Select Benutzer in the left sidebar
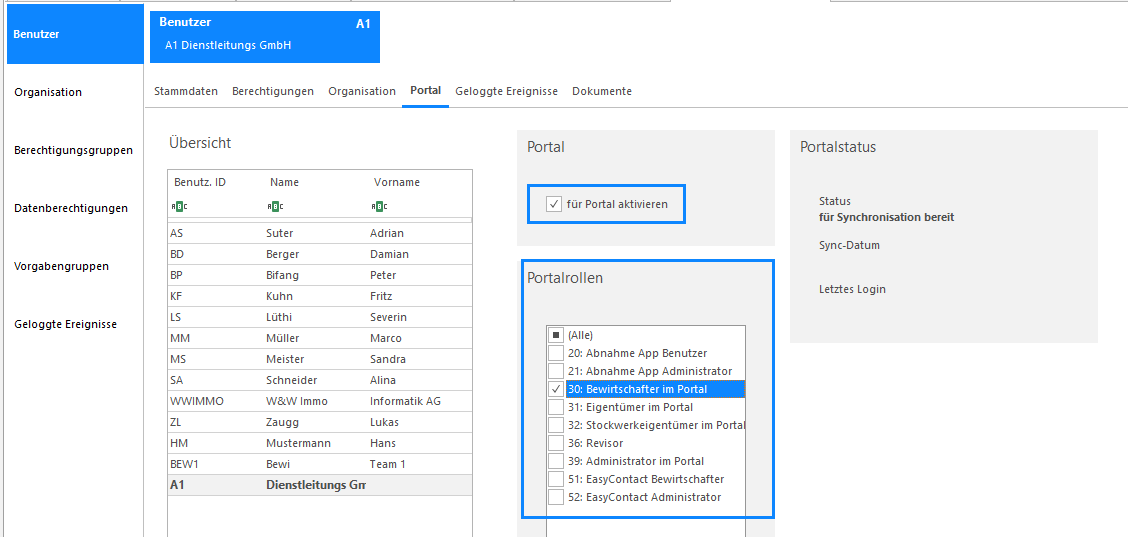 pyautogui.click(x=76, y=34)
